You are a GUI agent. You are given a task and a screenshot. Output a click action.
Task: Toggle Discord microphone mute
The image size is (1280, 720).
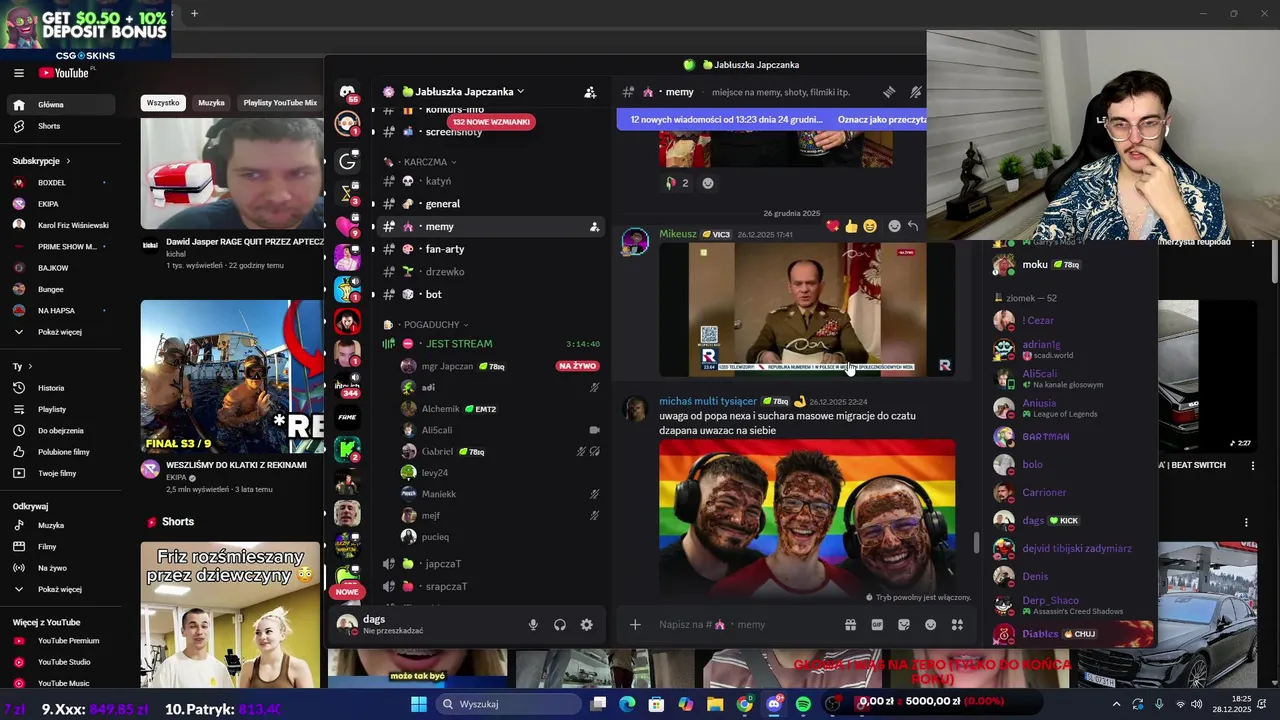[533, 625]
